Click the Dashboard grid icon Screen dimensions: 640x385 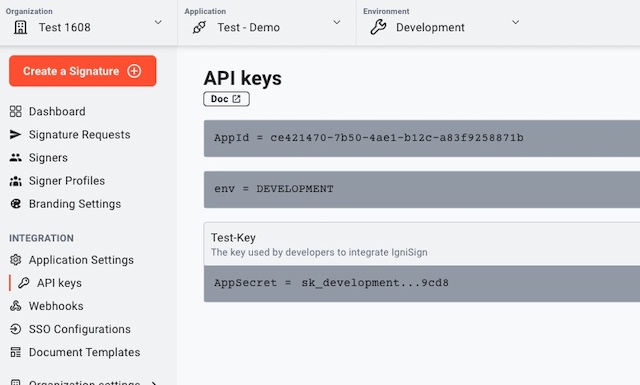coord(16,111)
